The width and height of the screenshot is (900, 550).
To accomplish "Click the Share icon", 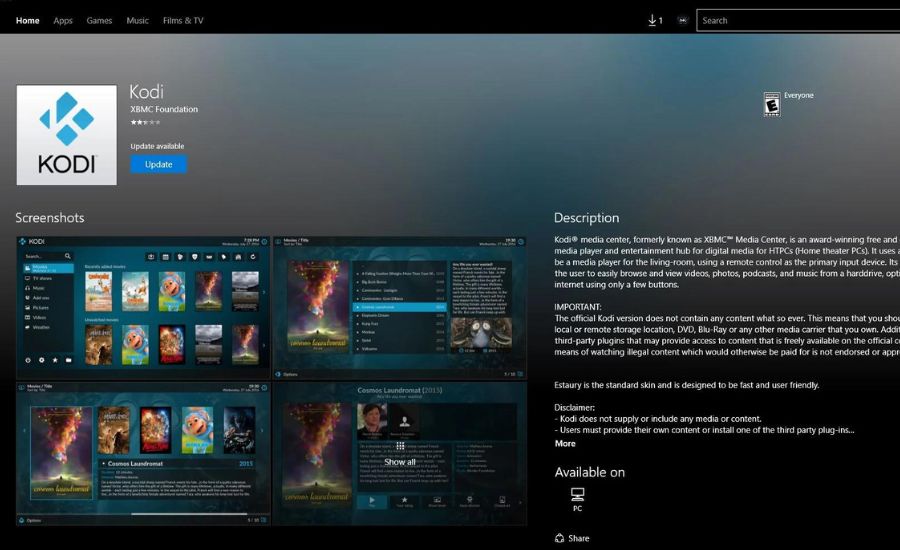I will tap(560, 538).
